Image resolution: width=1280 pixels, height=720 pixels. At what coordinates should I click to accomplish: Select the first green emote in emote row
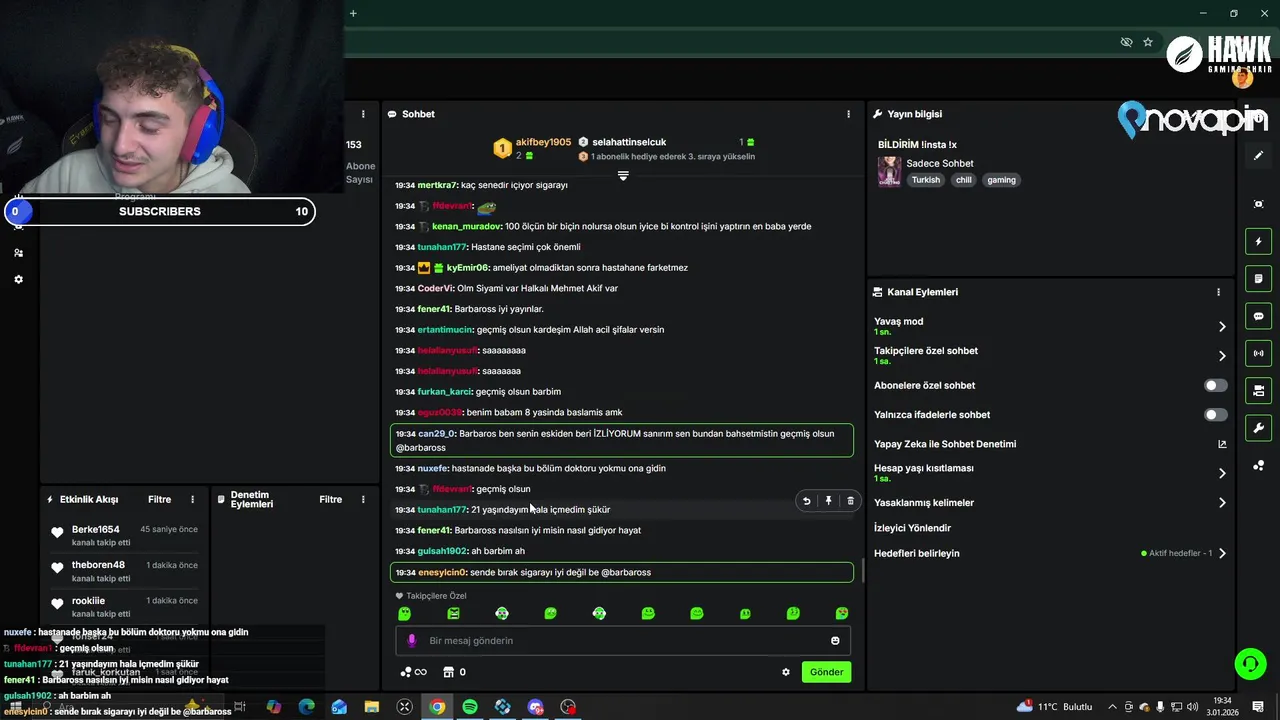click(x=405, y=613)
